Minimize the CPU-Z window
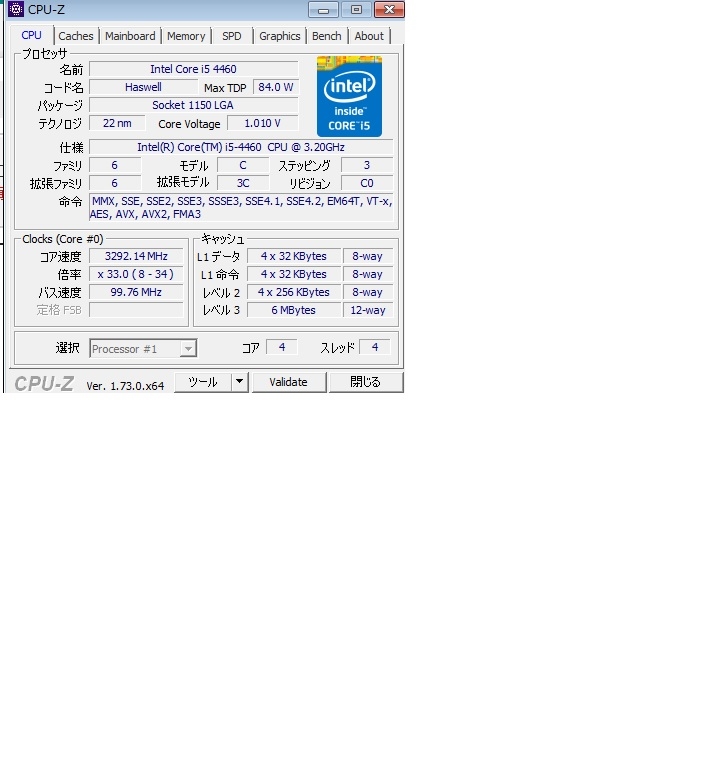705x762 pixels. (323, 10)
